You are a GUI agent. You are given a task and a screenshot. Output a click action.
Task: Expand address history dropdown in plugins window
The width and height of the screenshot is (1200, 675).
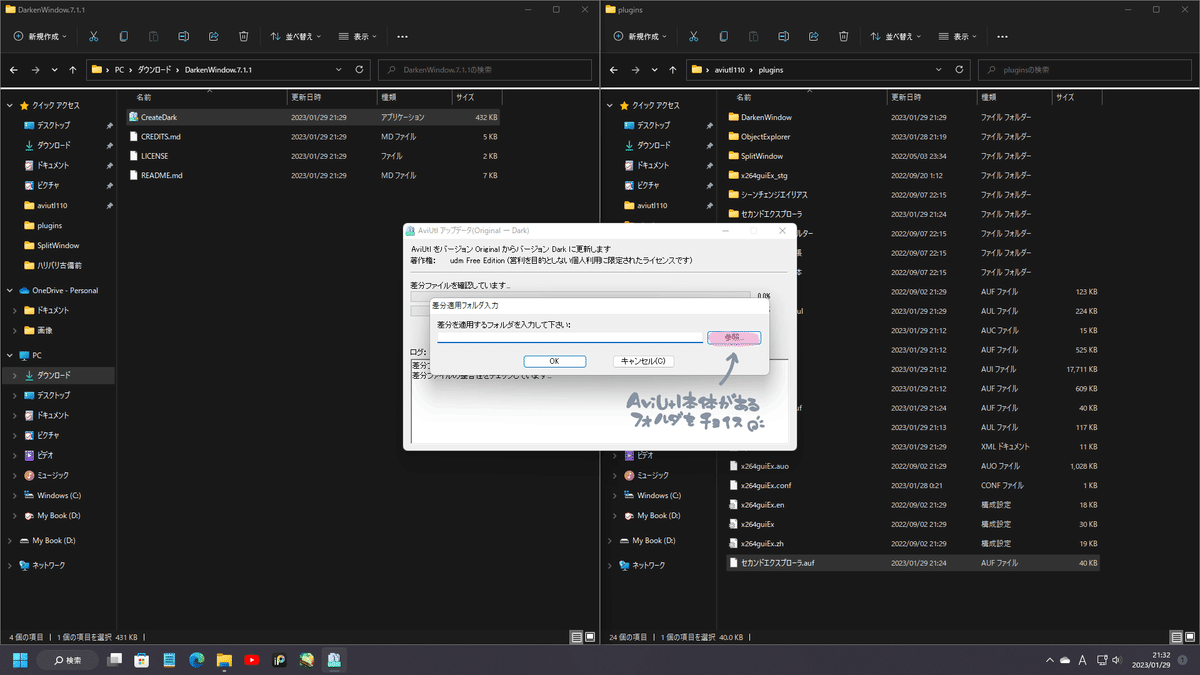[938, 70]
